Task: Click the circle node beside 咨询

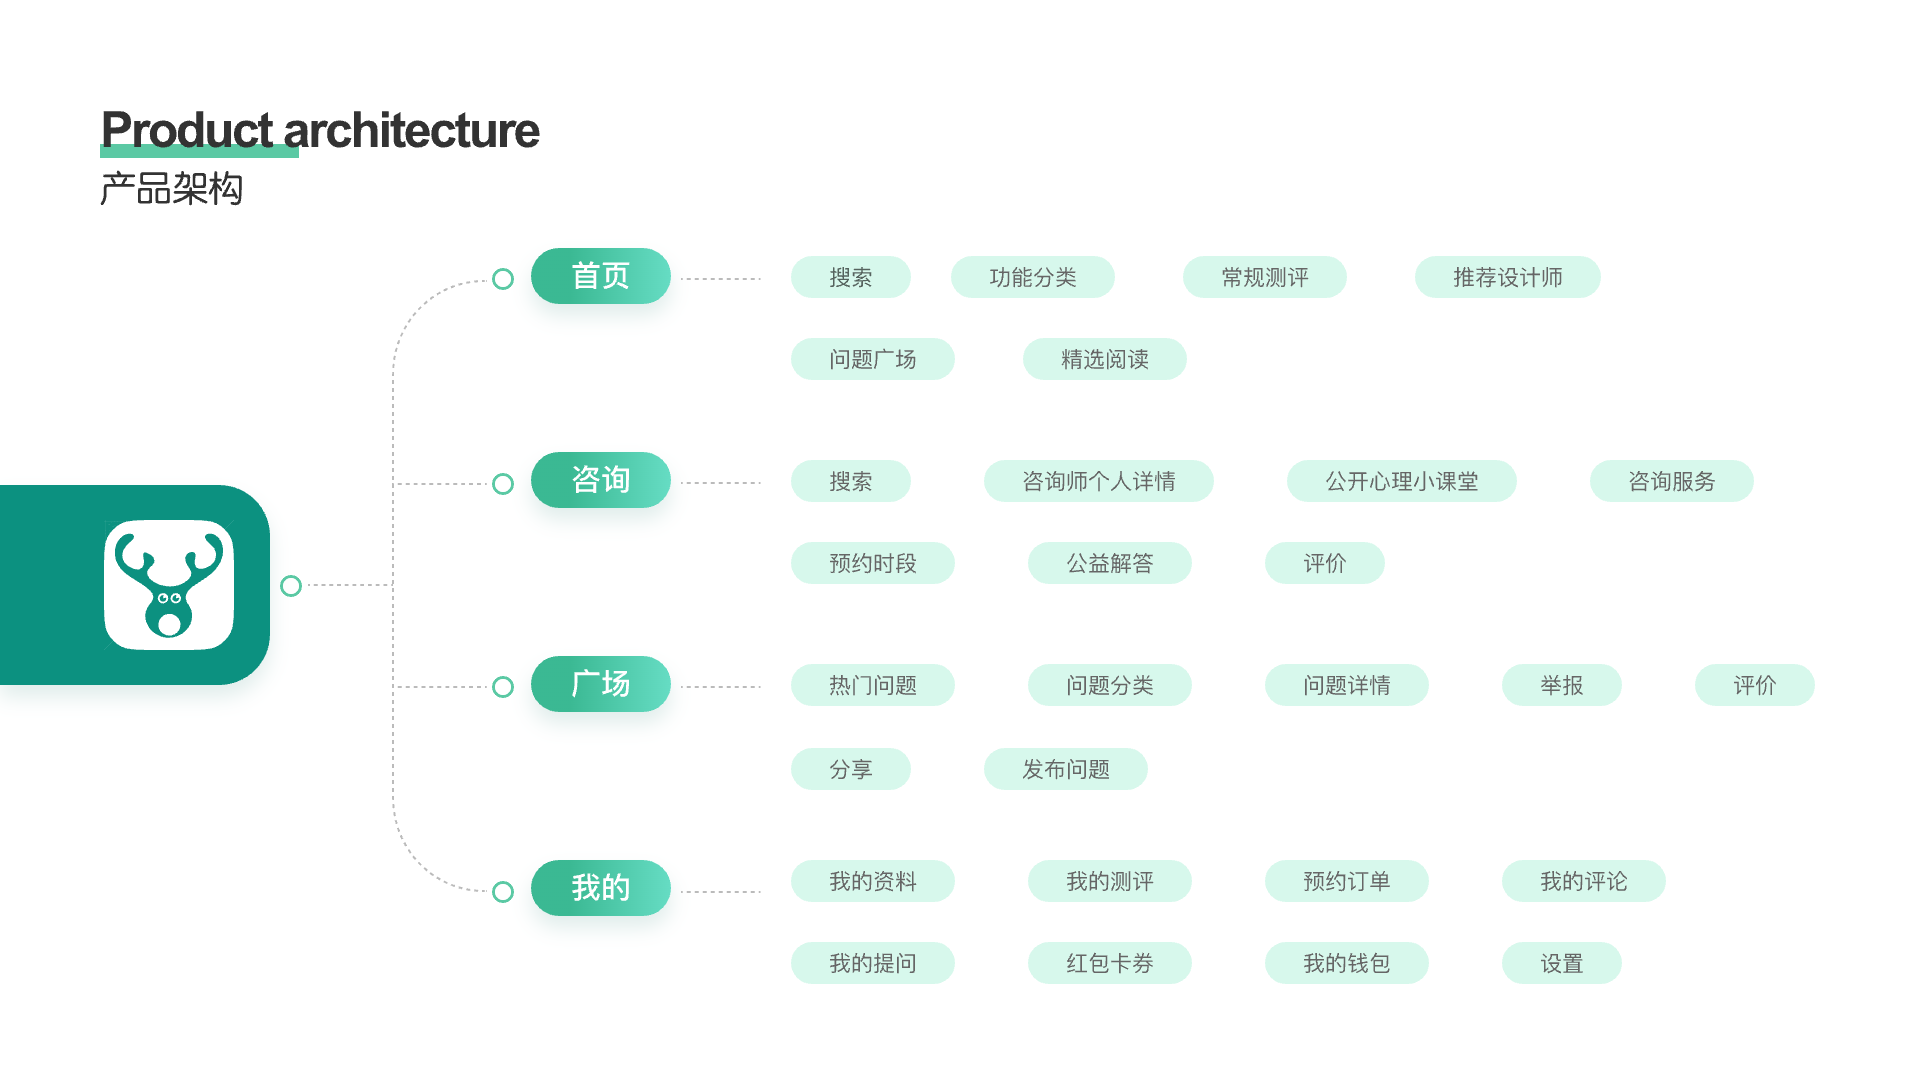Action: [x=503, y=484]
